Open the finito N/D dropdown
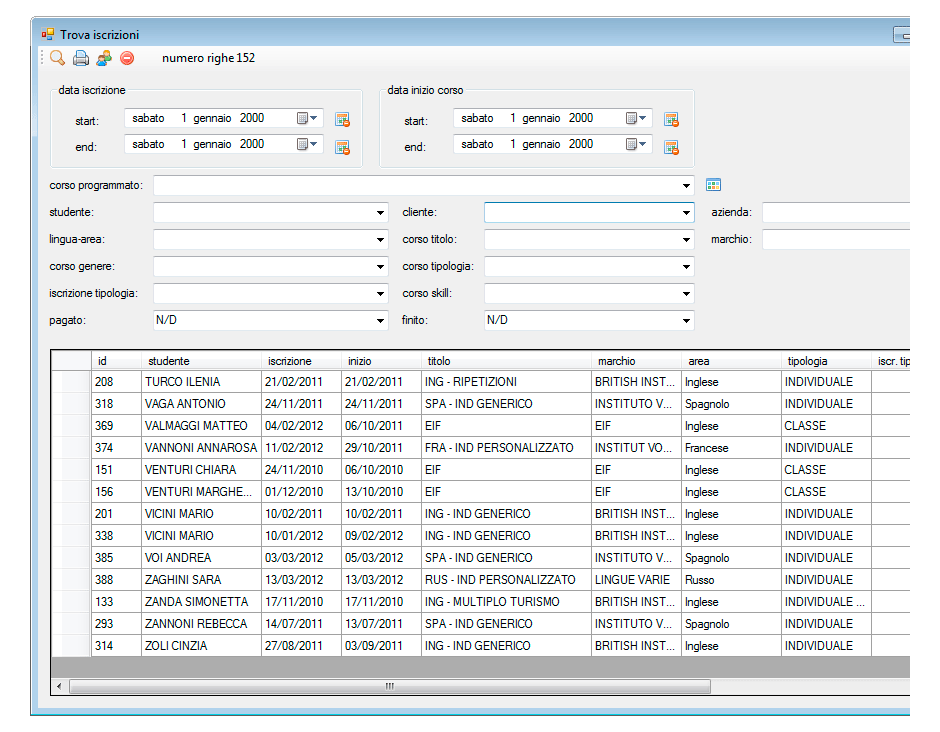Screen dimensions: 940x732 pyautogui.click(x=686, y=321)
